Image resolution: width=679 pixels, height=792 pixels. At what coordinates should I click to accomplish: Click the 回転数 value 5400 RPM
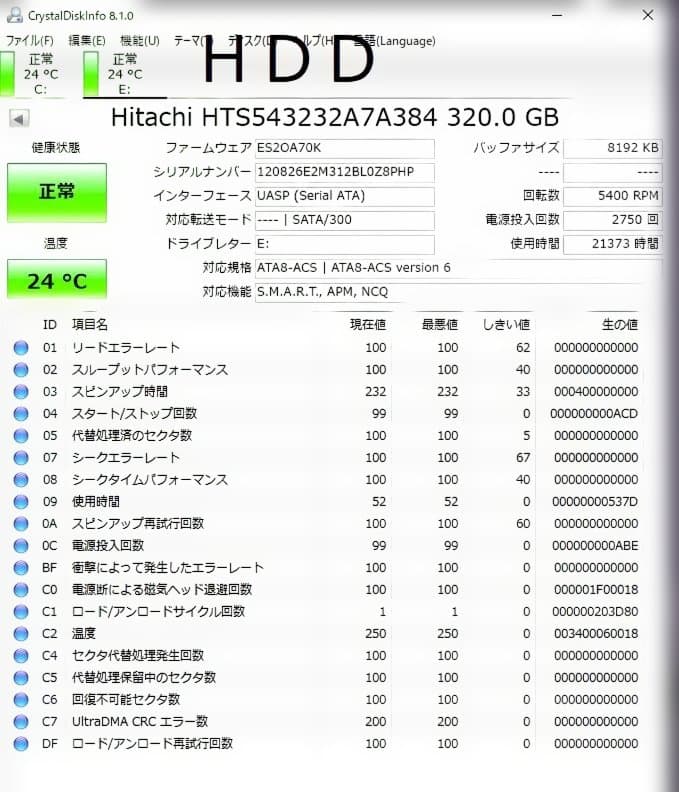click(x=612, y=196)
